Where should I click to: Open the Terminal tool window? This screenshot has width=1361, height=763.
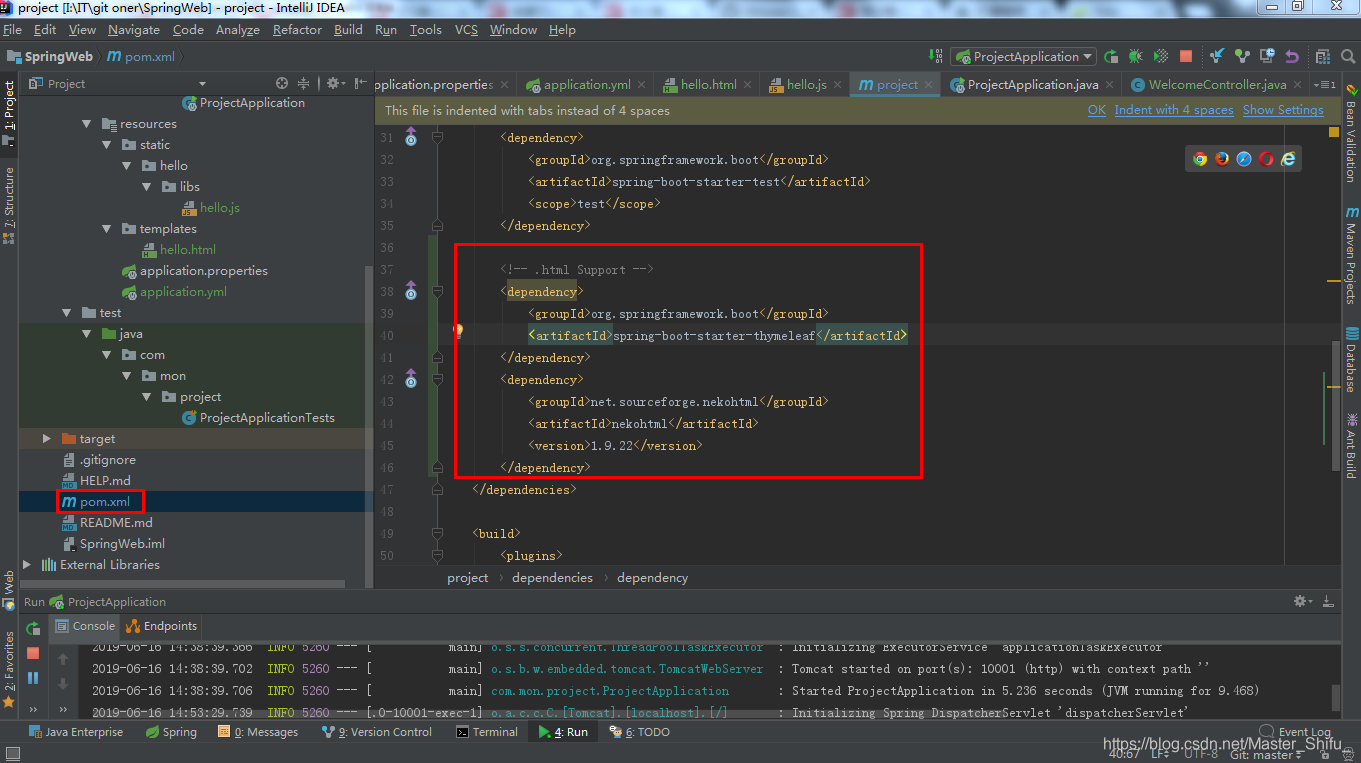pos(487,732)
